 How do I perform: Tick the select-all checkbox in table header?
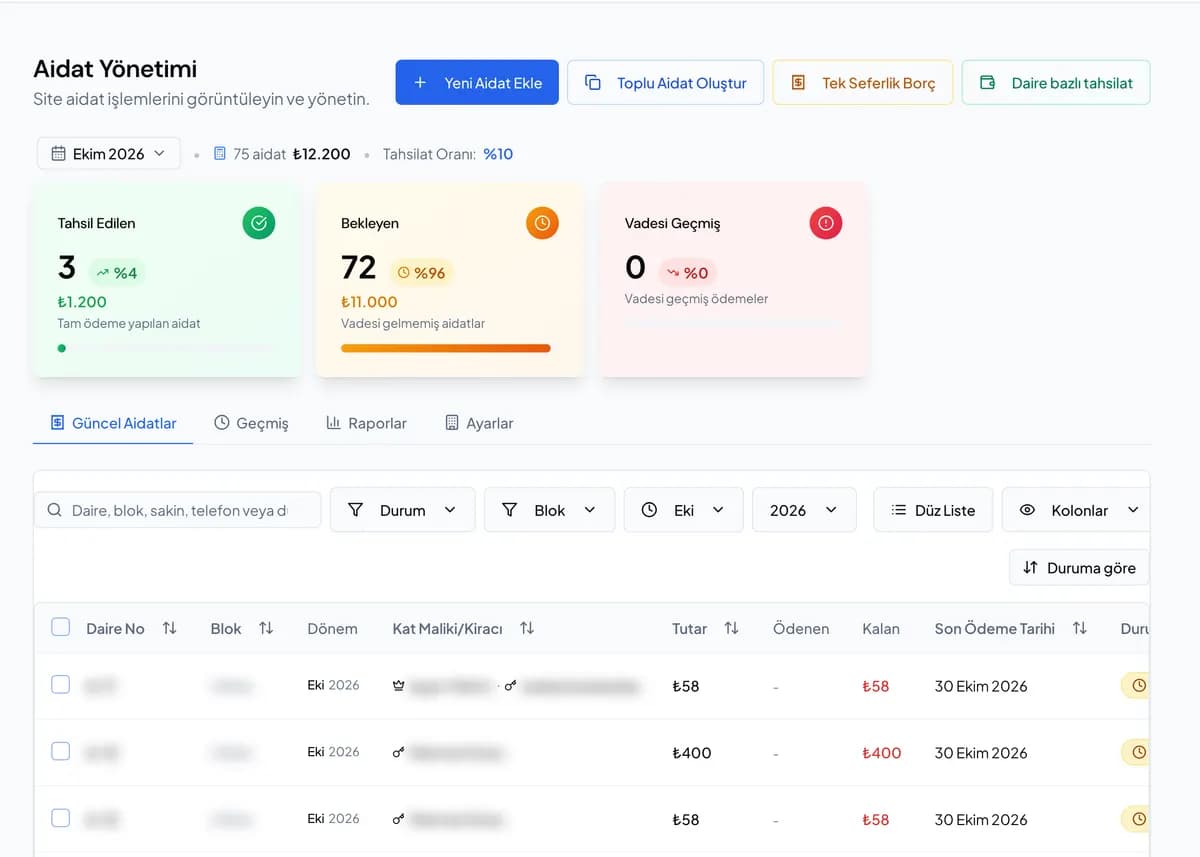pos(61,627)
